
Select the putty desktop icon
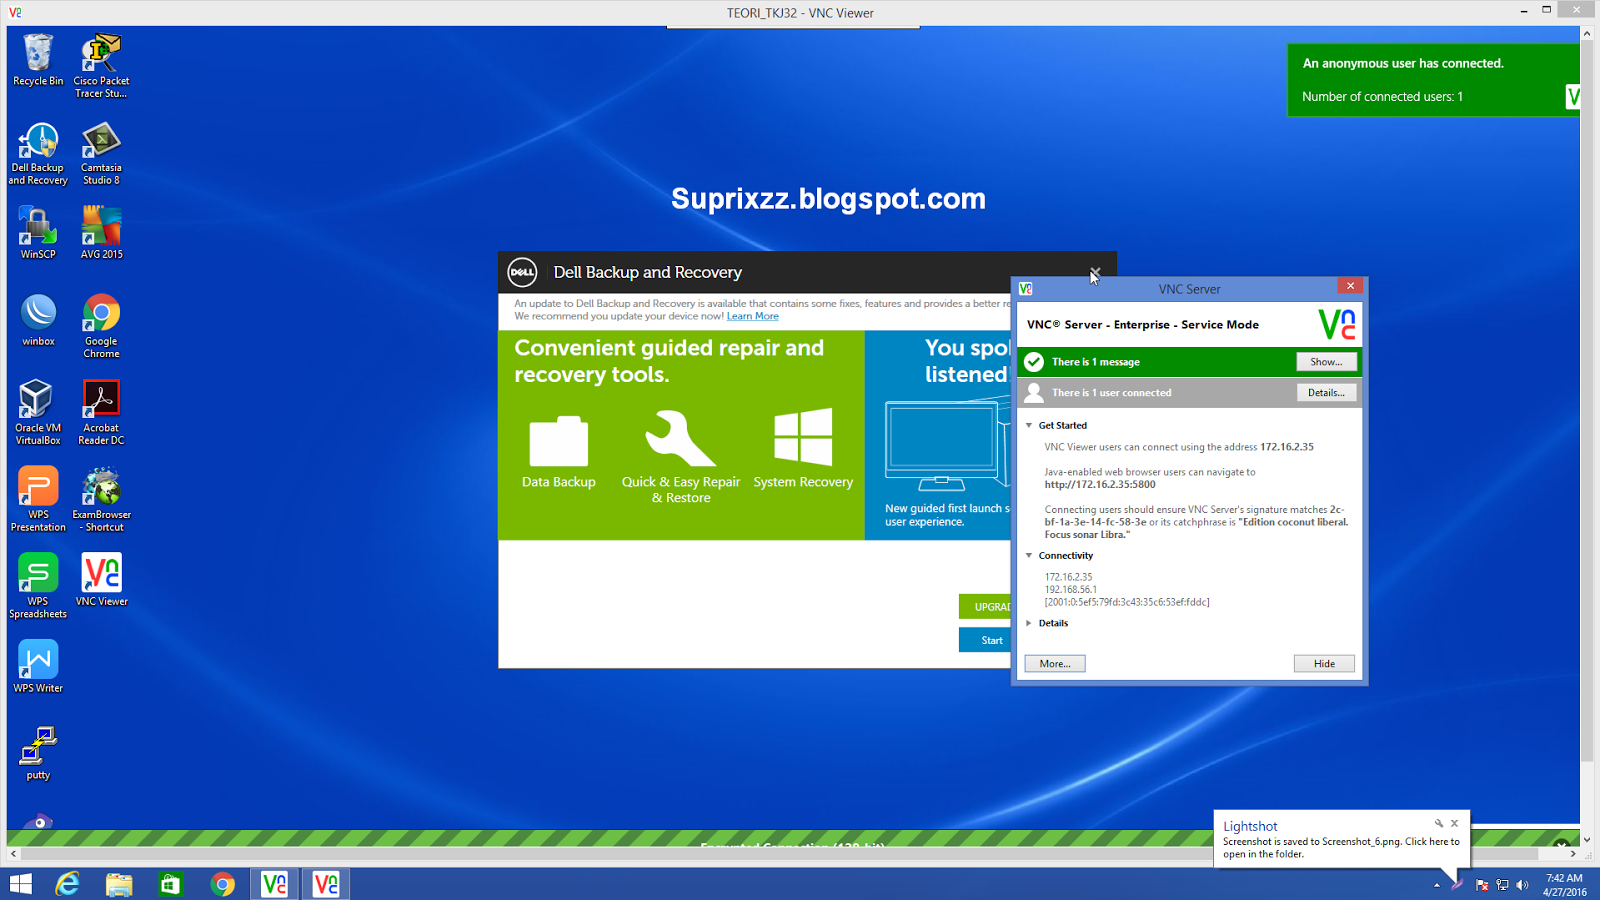pos(38,754)
